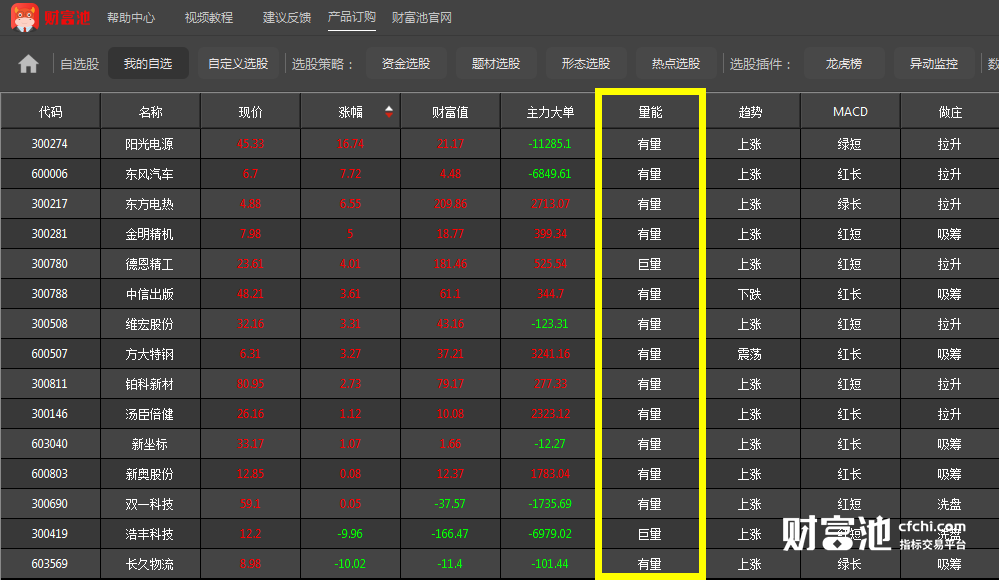Select 维宏股份 stock name

coord(149,324)
